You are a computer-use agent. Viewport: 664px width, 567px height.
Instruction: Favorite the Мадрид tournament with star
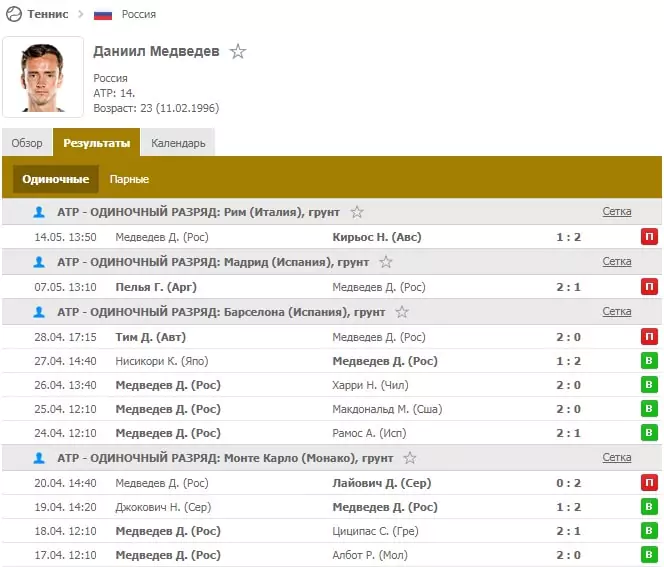point(386,262)
